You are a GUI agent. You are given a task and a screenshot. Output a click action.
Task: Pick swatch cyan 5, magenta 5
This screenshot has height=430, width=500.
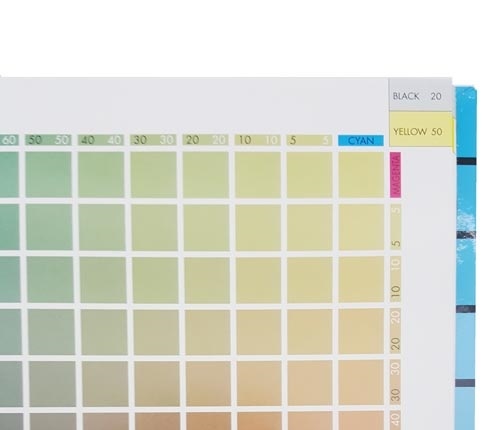click(x=310, y=227)
